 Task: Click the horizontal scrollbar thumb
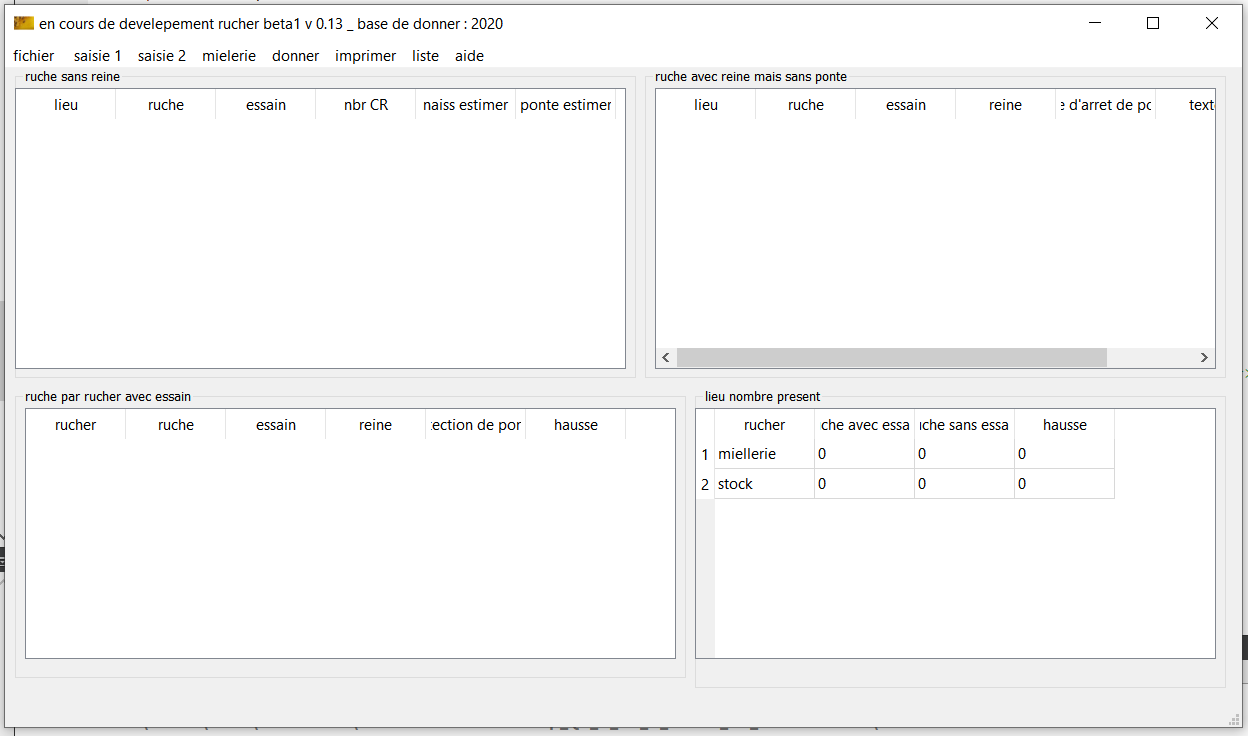(x=891, y=358)
